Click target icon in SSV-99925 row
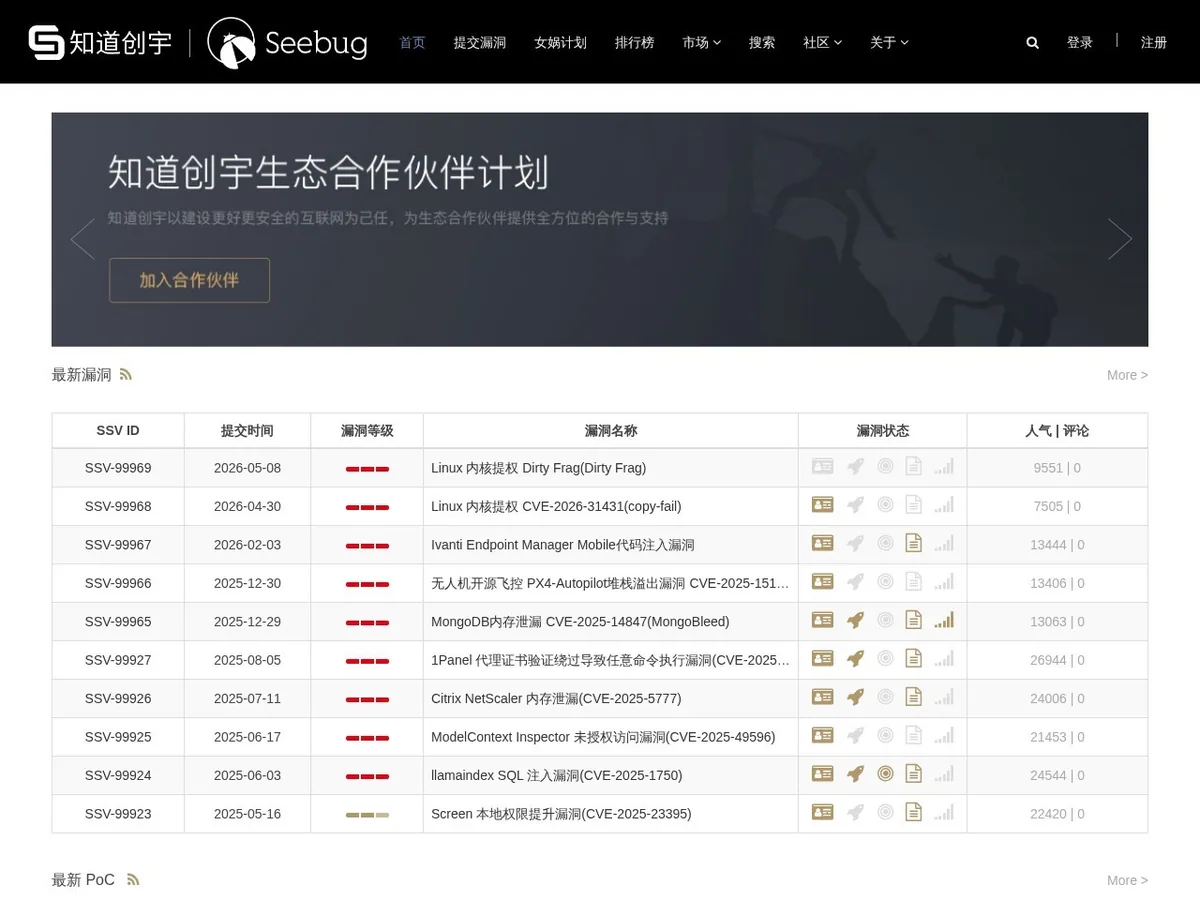The image size is (1200, 900). (885, 736)
